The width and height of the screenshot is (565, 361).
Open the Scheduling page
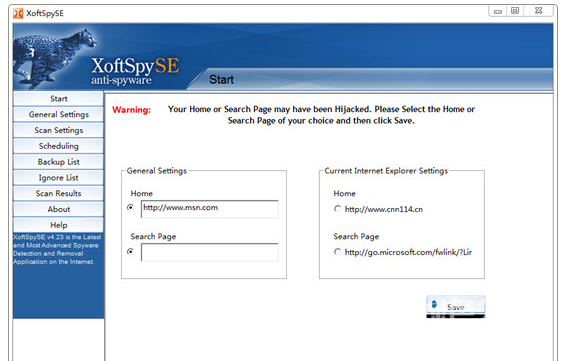coord(58,146)
